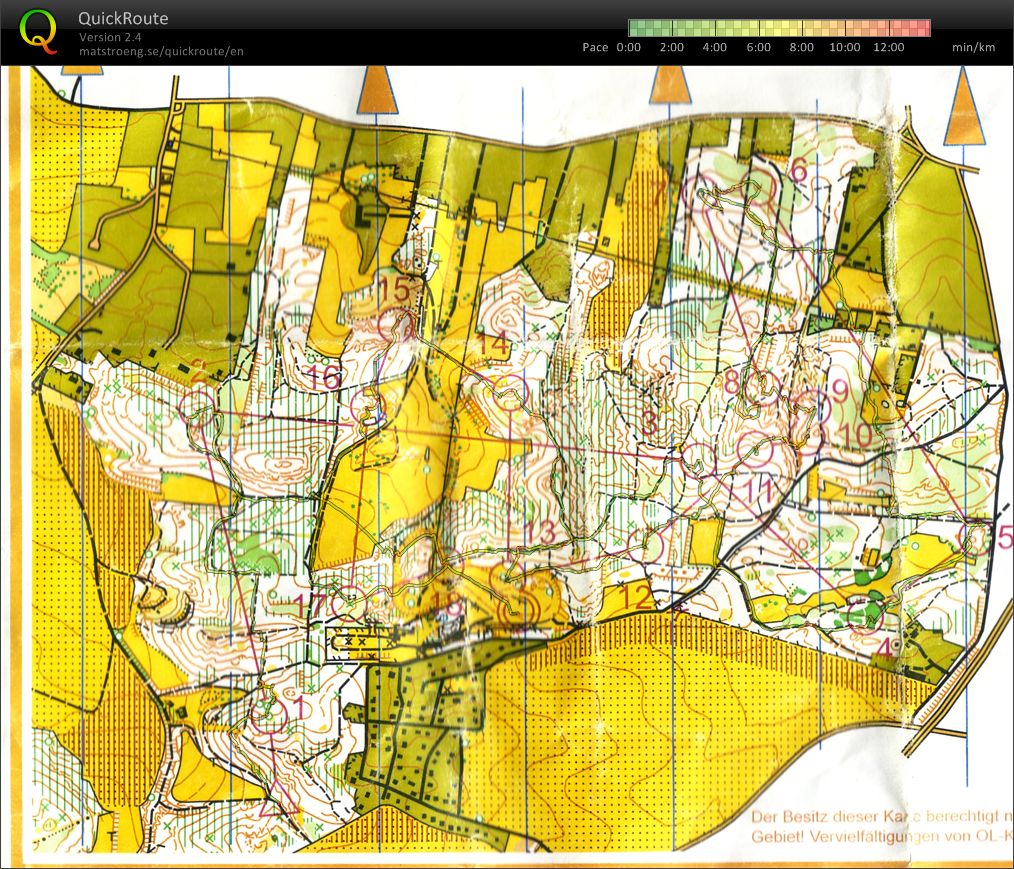This screenshot has width=1014, height=869.
Task: Pick the yellow middle of pace scale
Action: coord(779,28)
